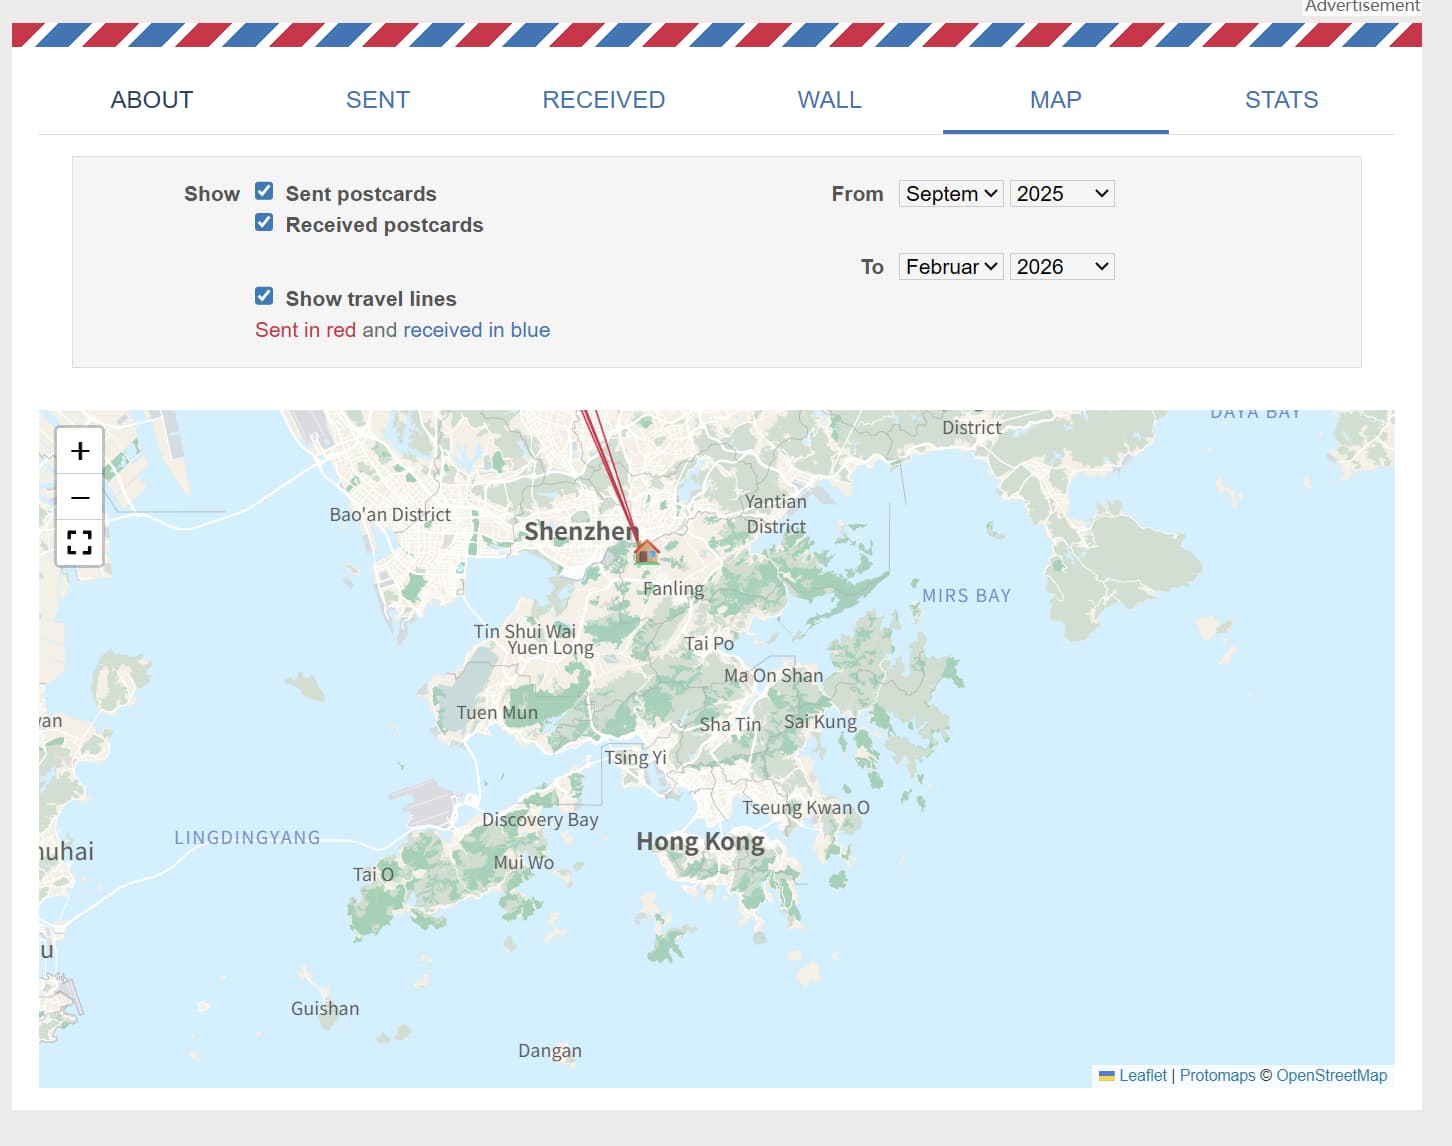This screenshot has width=1452, height=1146.
Task: Switch to the About tab
Action: [x=152, y=100]
